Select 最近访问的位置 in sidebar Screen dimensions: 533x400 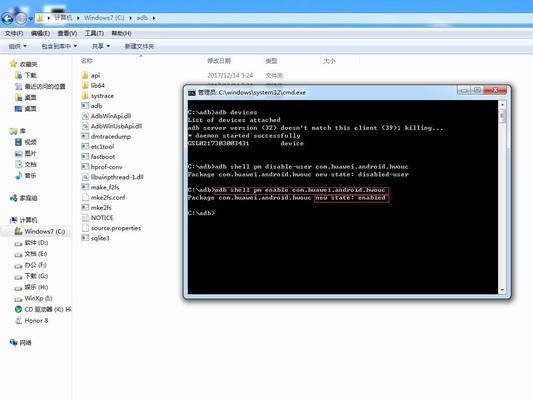point(40,86)
